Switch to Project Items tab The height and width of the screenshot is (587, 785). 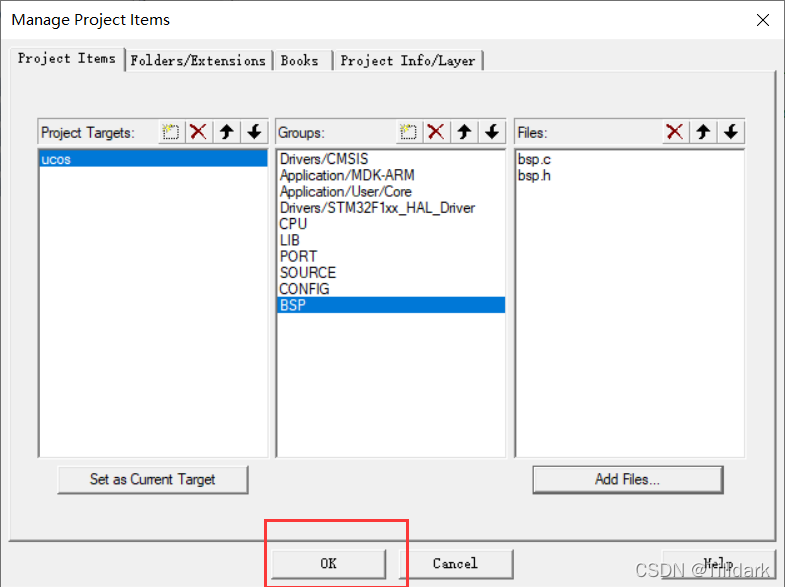tap(67, 59)
